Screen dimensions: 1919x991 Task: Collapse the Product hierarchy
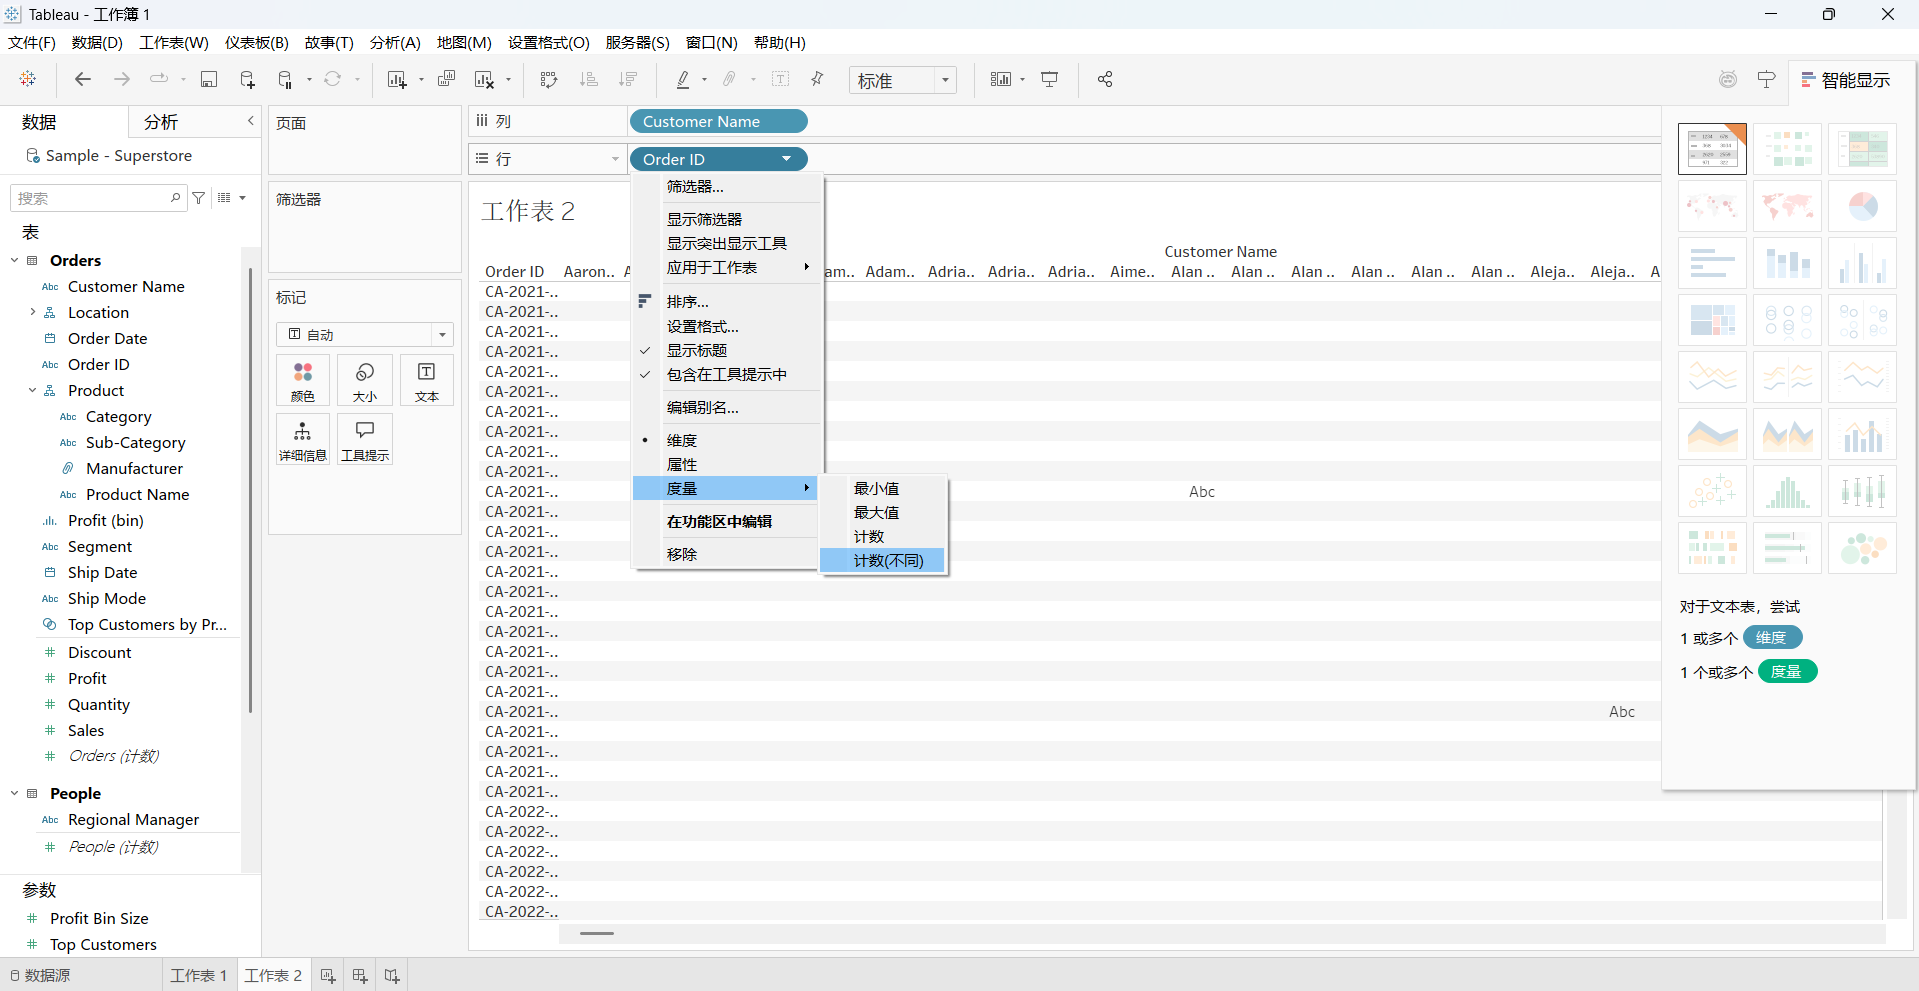pyautogui.click(x=32, y=390)
